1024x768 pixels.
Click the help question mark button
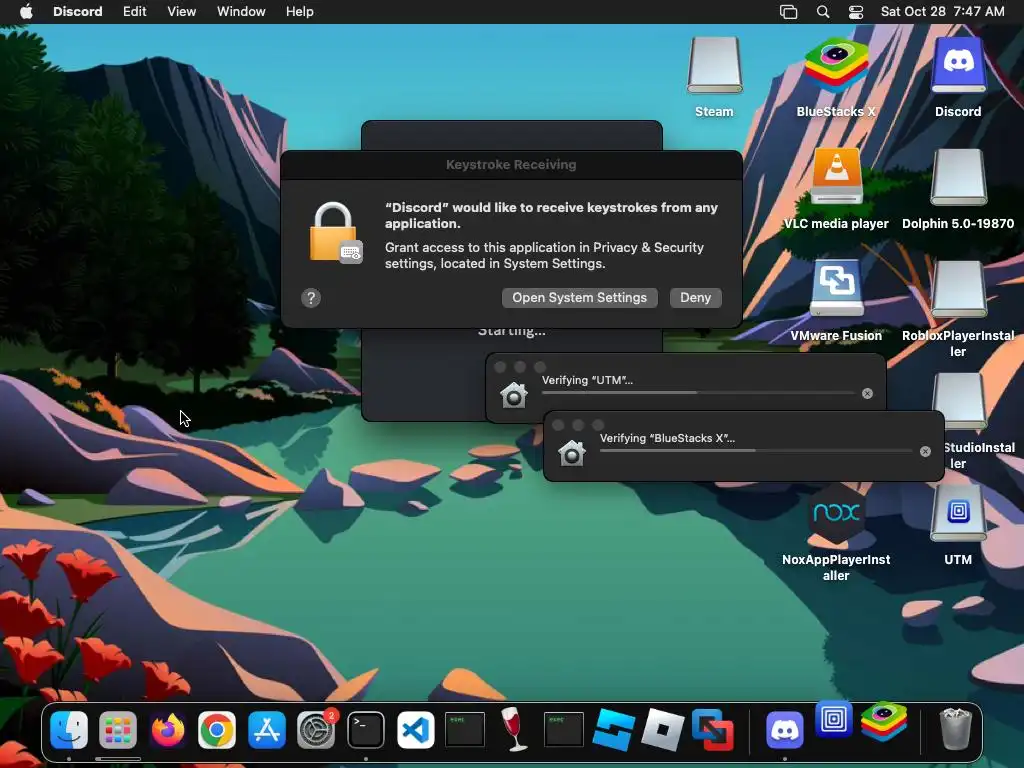[x=311, y=298]
